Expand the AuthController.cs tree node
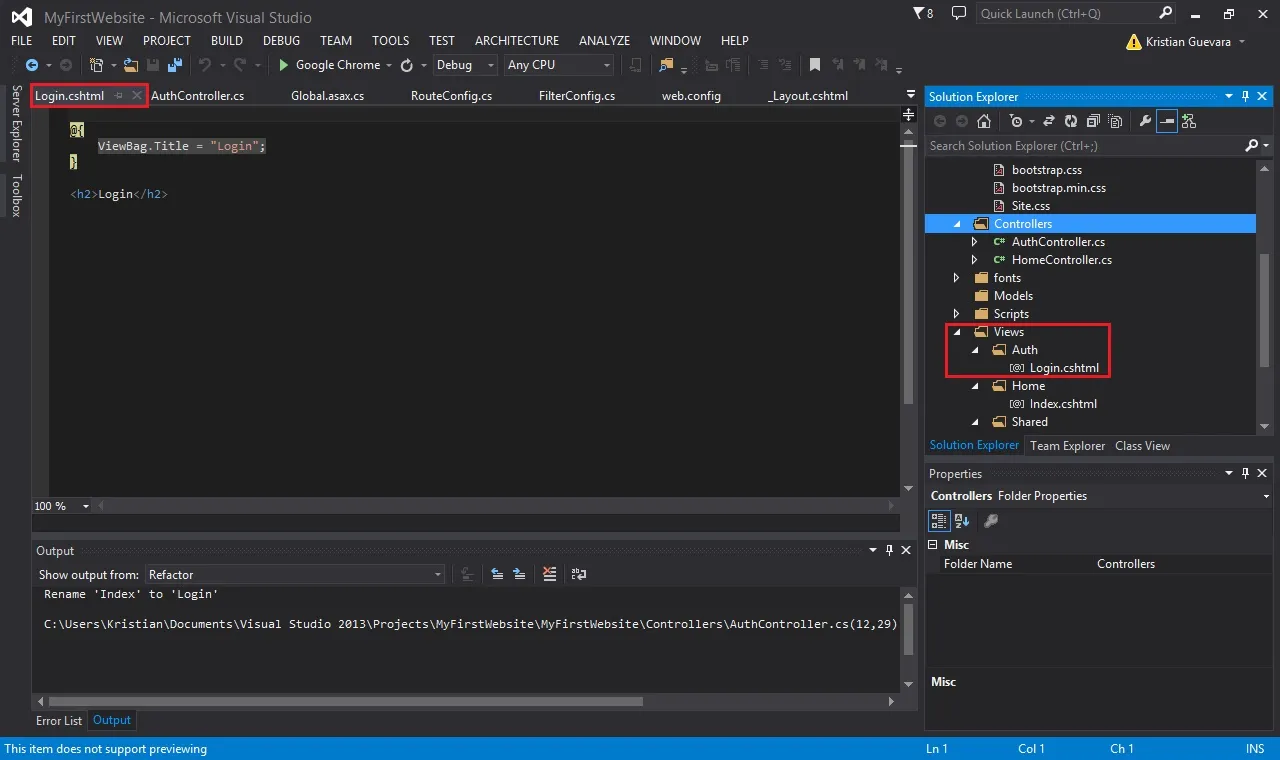Screen dimensions: 1280x760 point(975,242)
